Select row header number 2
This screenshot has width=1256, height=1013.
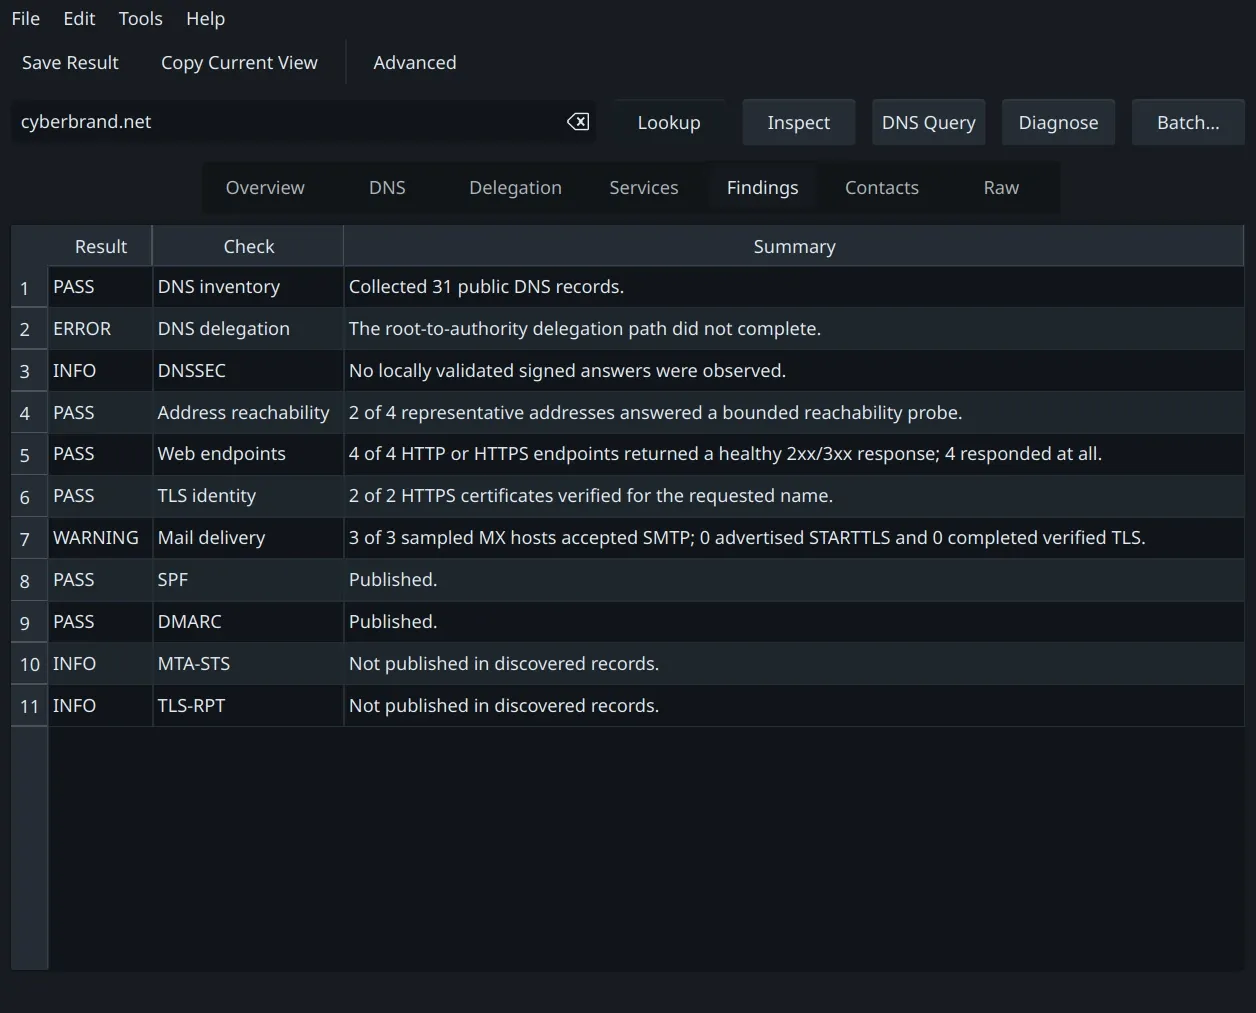[29, 329]
